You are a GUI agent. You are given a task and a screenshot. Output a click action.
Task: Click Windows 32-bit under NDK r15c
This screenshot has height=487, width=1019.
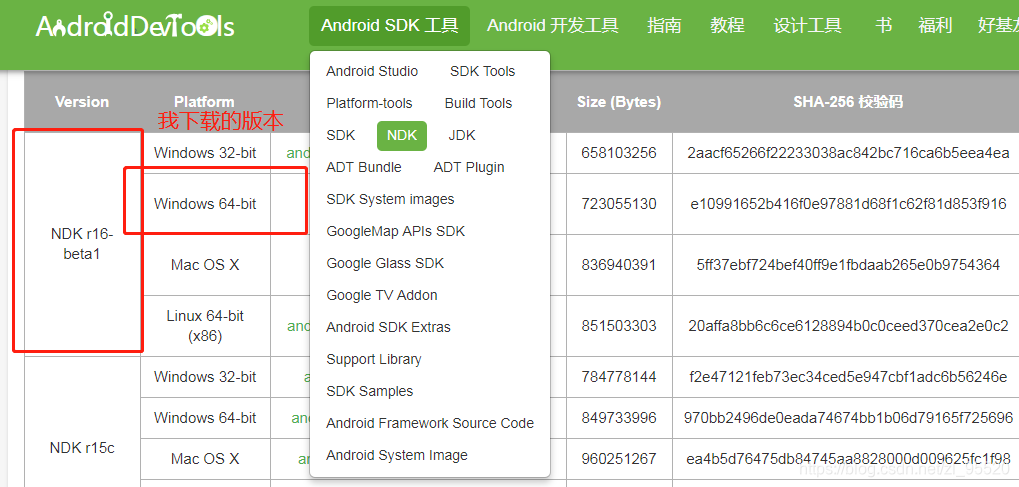(205, 376)
